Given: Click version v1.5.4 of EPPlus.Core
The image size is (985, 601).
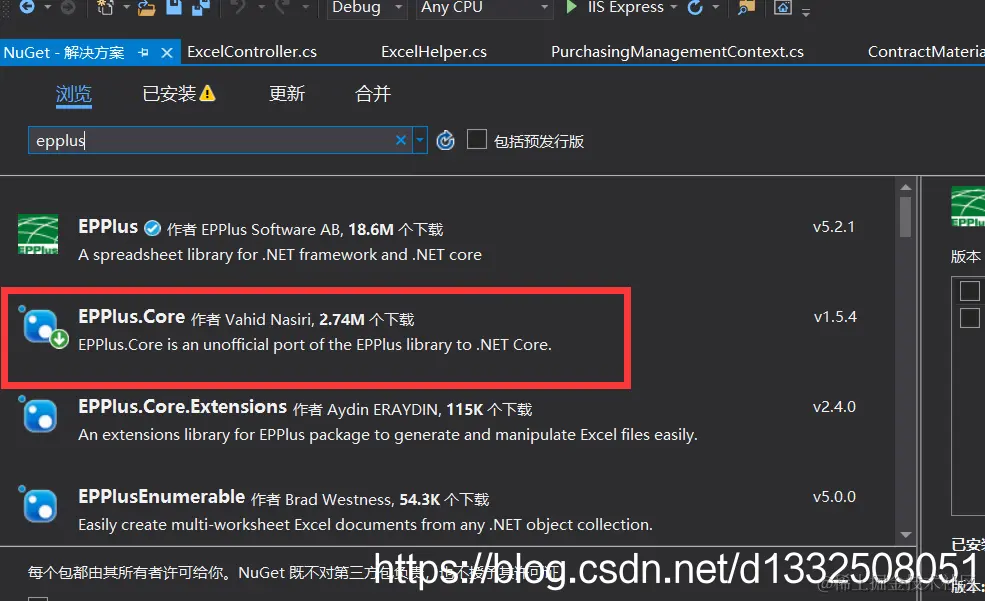Looking at the screenshot, I should pyautogui.click(x=834, y=317).
